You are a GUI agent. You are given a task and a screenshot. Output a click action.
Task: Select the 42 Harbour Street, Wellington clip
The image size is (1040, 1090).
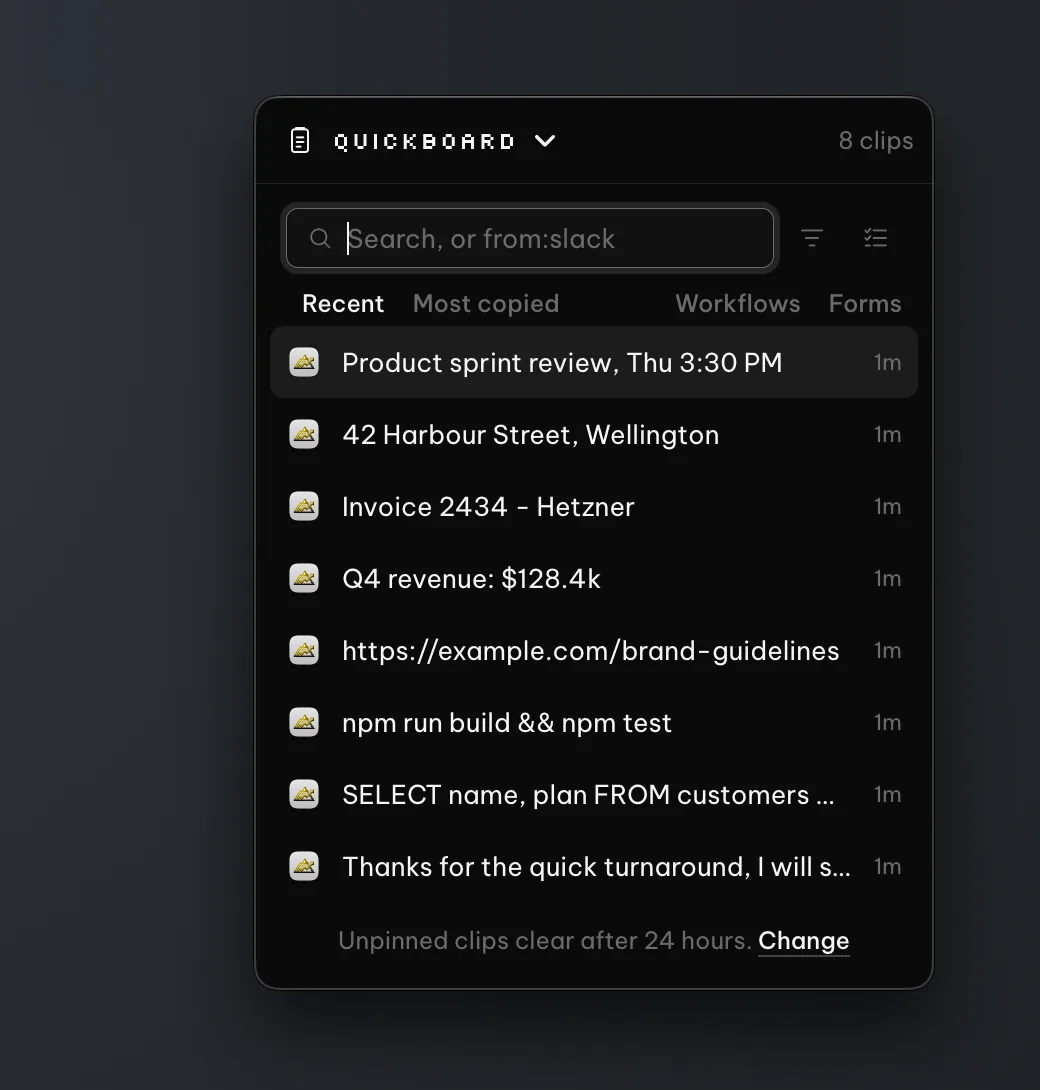tap(594, 434)
